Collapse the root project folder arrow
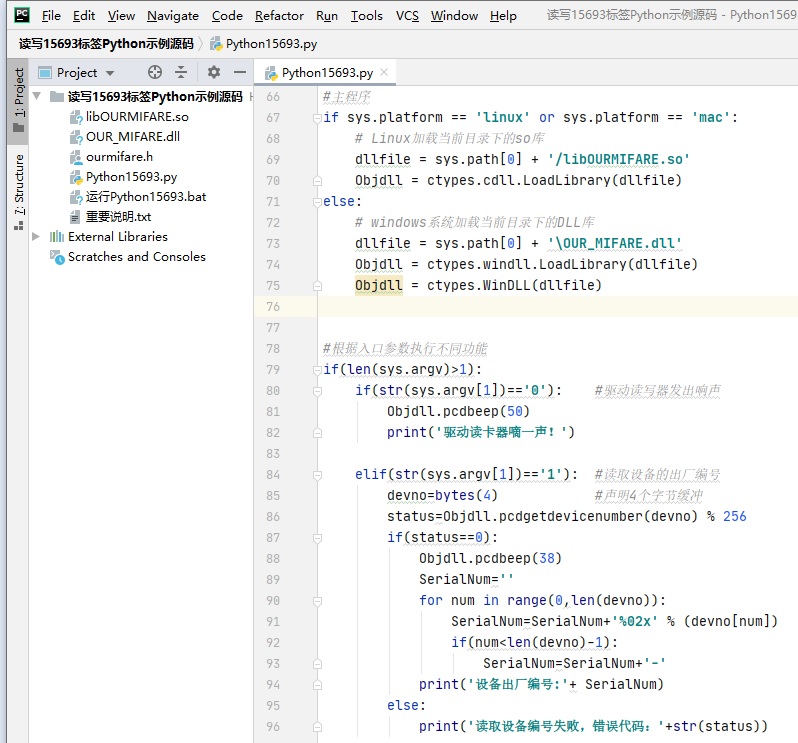Image resolution: width=798 pixels, height=743 pixels. click(37, 97)
